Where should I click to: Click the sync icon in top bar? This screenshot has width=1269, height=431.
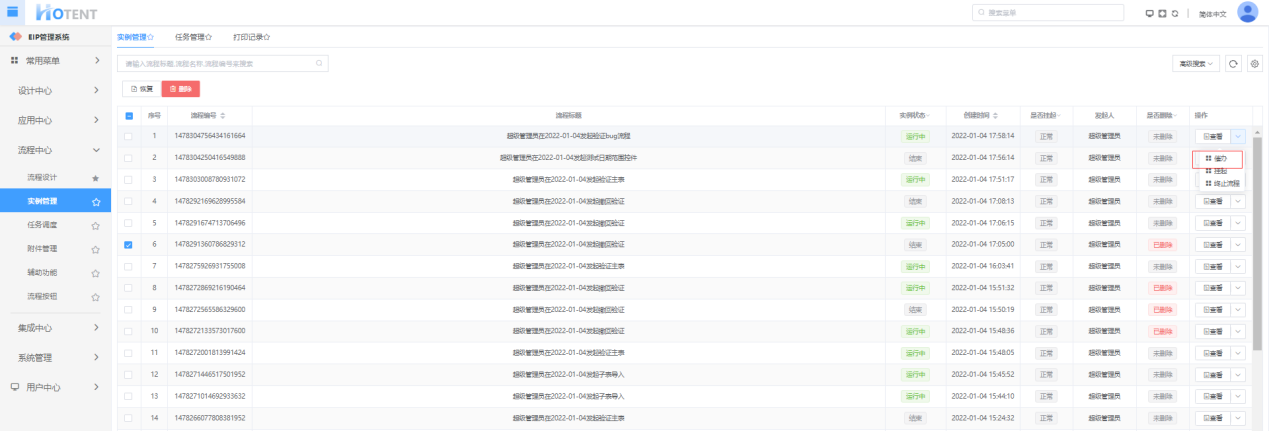1175,13
